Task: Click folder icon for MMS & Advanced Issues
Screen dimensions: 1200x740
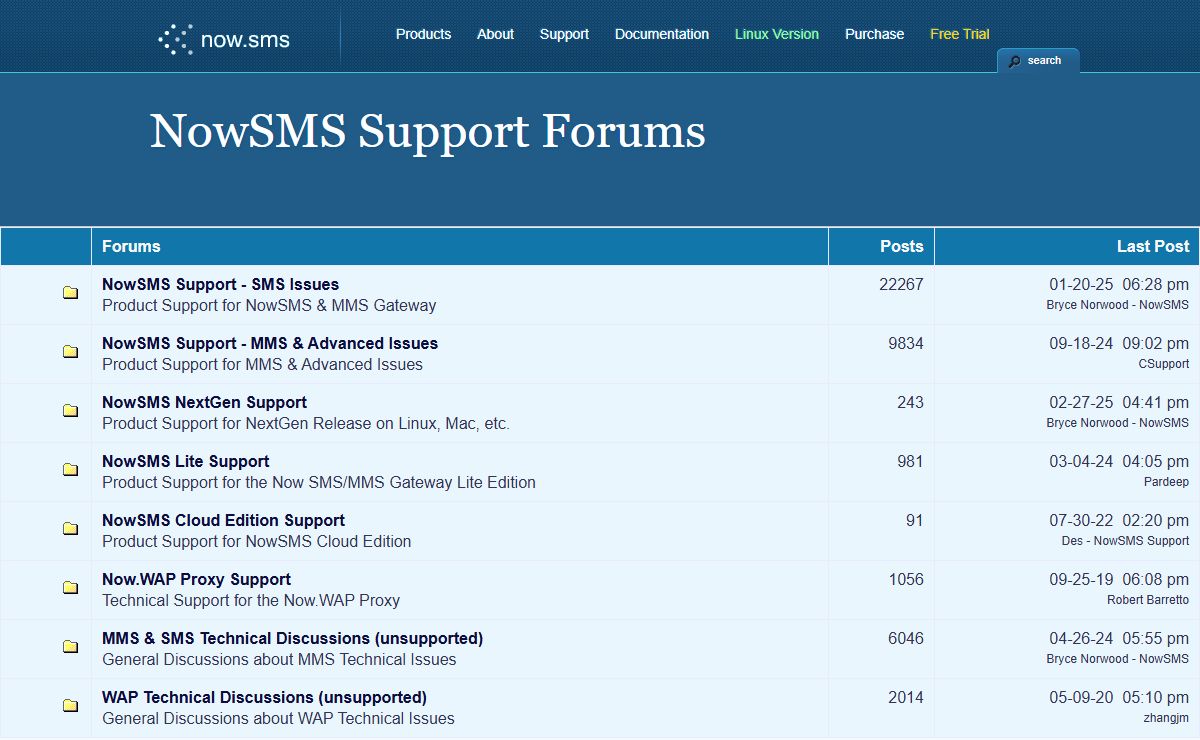Action: pos(71,352)
